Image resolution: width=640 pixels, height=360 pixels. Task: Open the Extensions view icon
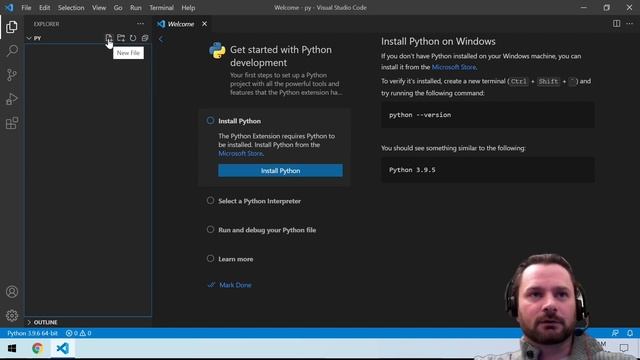[12, 123]
